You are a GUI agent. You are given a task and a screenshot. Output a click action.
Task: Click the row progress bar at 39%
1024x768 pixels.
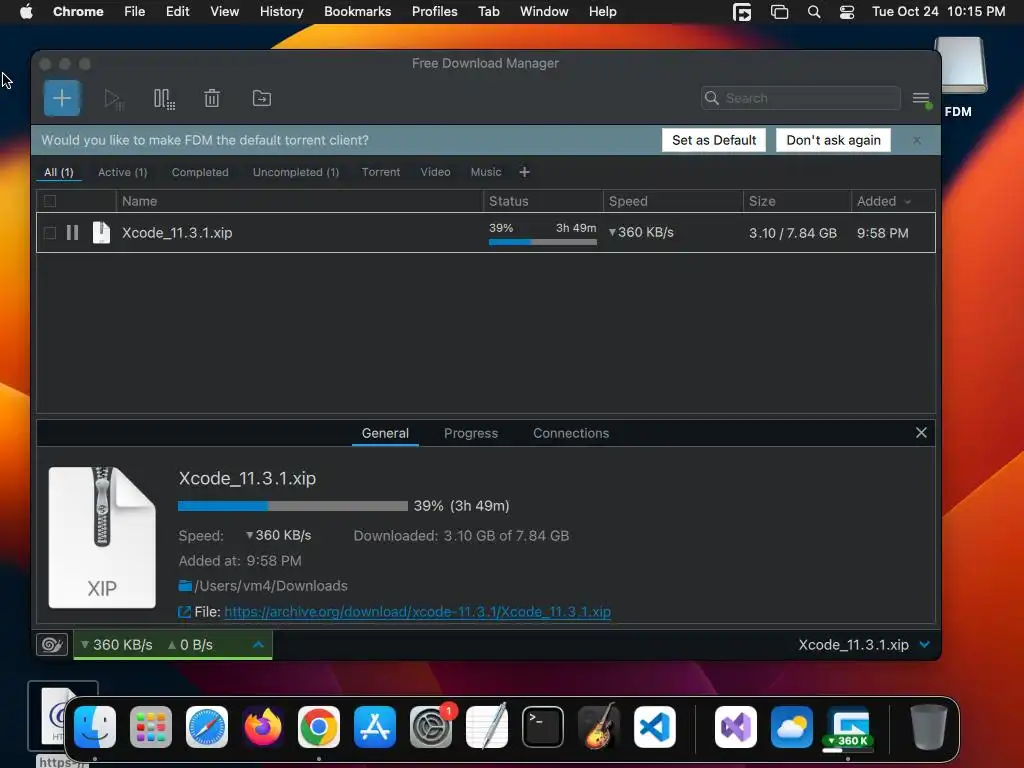pos(543,242)
